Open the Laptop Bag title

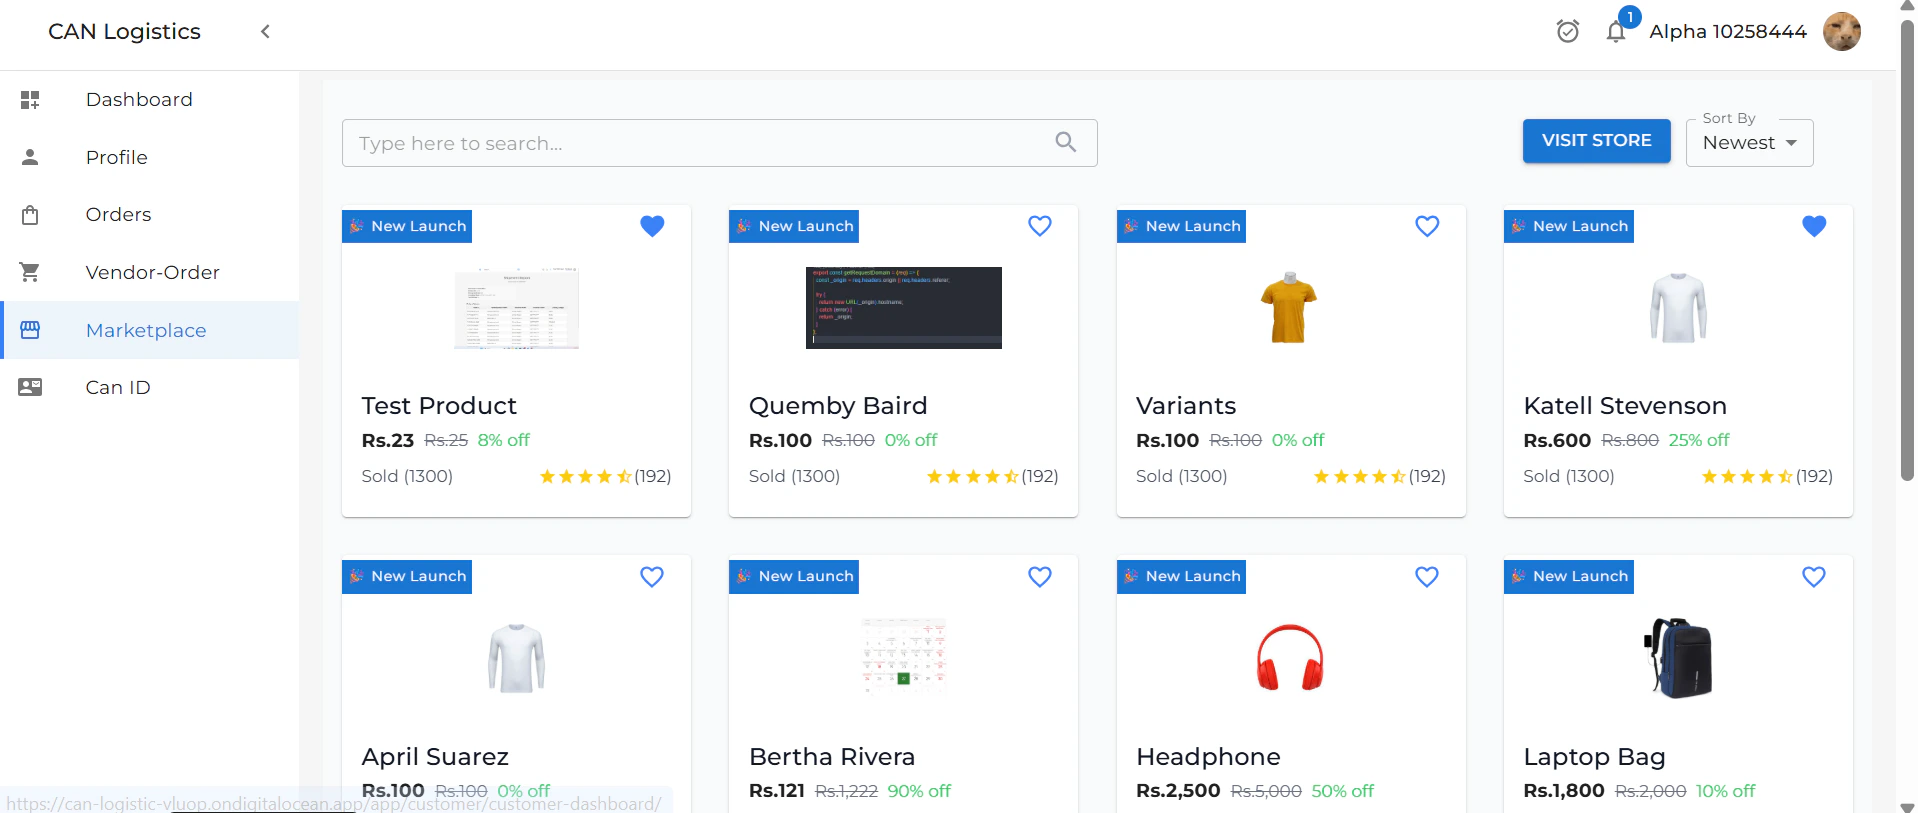pos(1594,757)
